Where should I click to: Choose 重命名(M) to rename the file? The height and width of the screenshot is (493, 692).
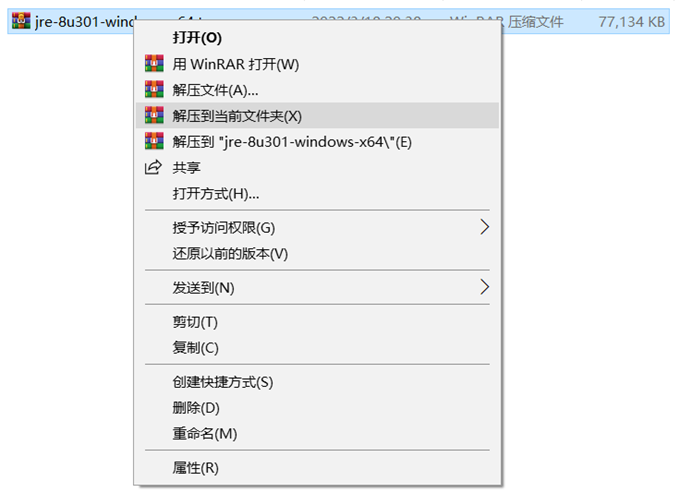pyautogui.click(x=205, y=434)
